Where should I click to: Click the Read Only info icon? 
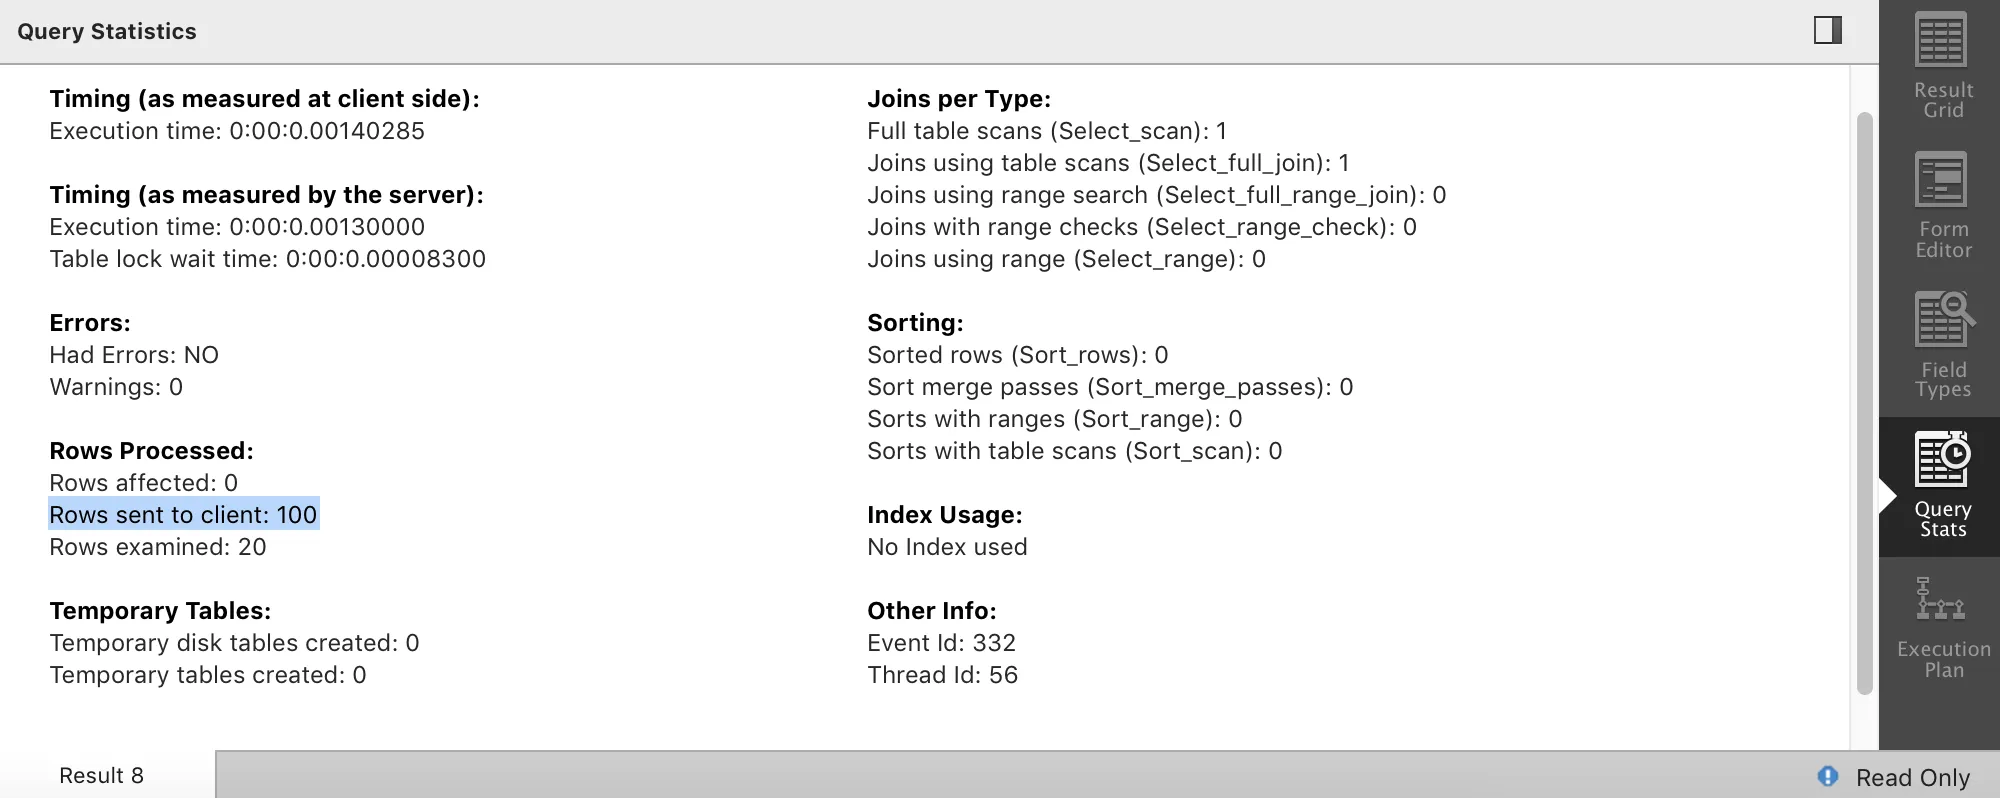(1828, 776)
